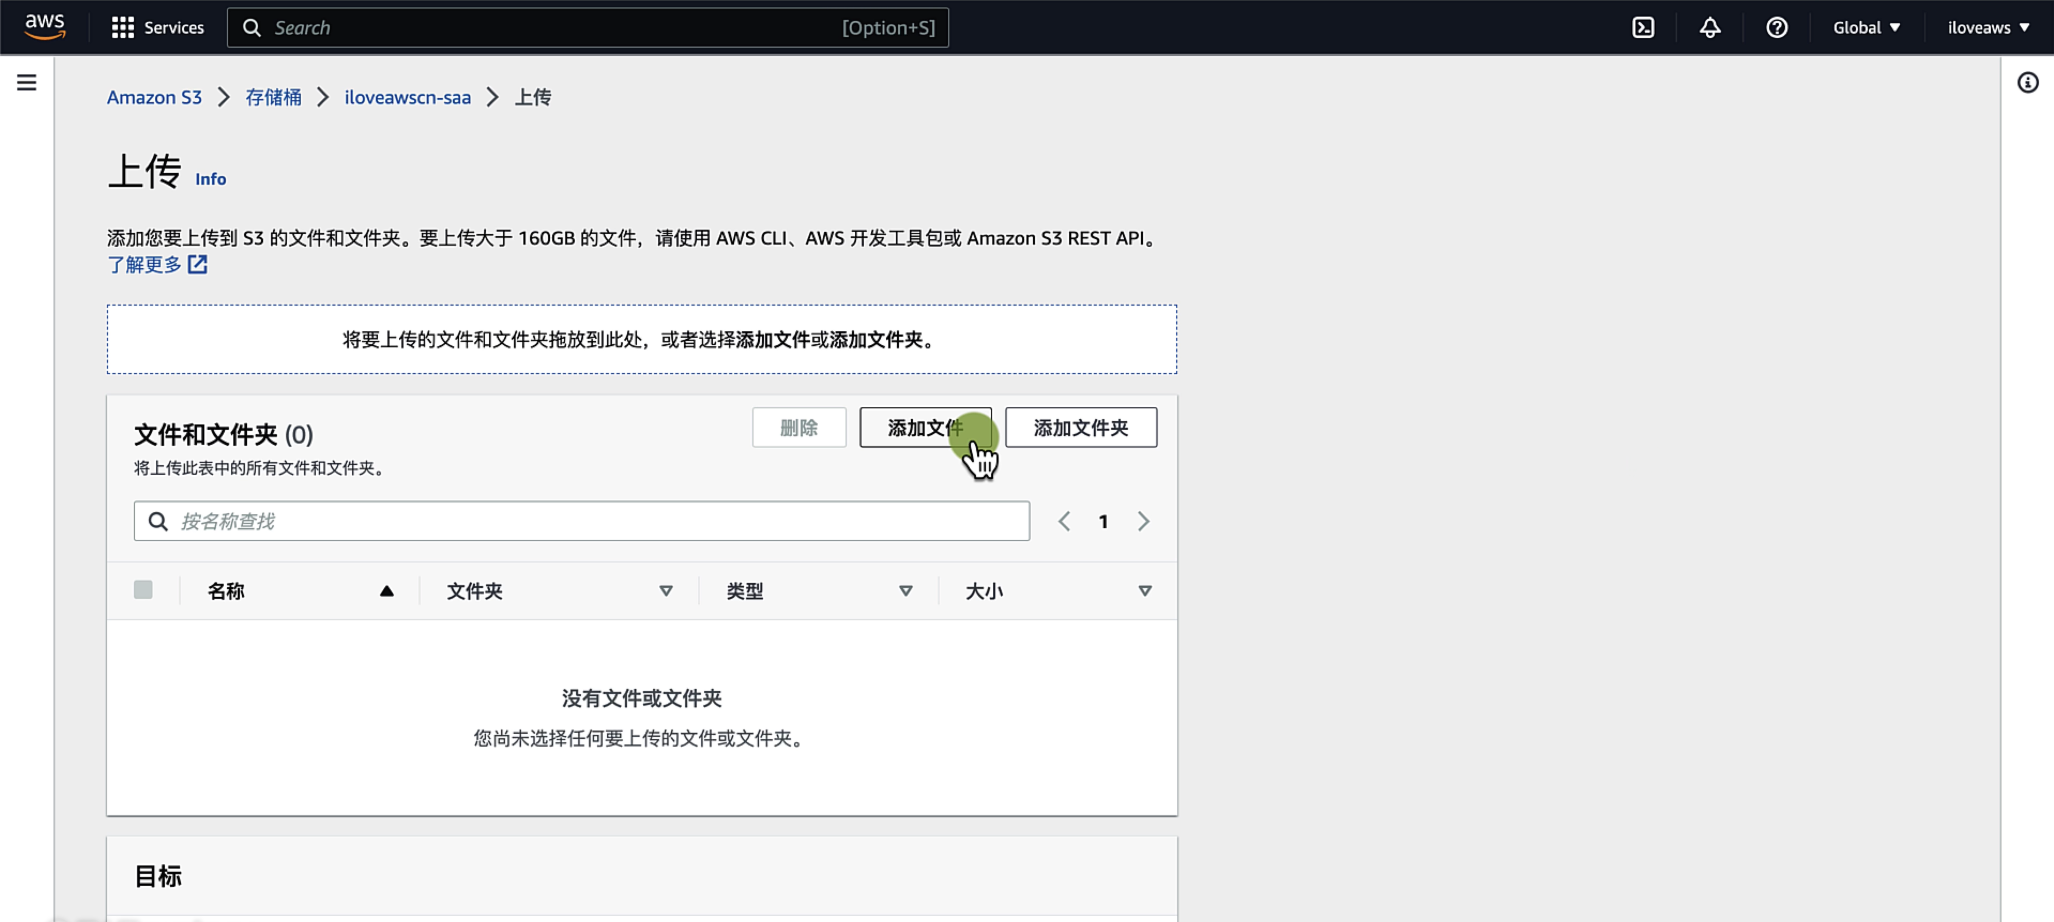Click the 上传 breadcrumb text
The width and height of the screenshot is (2054, 922).
click(x=533, y=97)
